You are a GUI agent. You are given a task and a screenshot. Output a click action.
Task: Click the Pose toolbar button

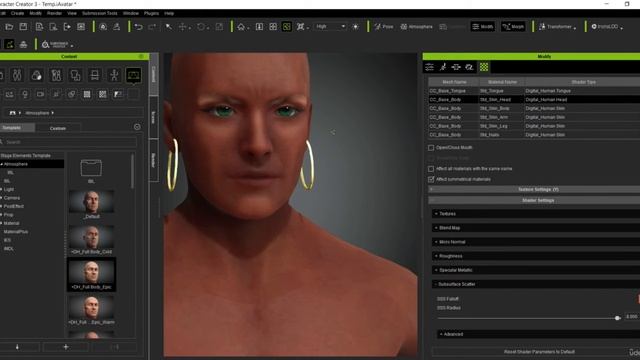click(384, 27)
